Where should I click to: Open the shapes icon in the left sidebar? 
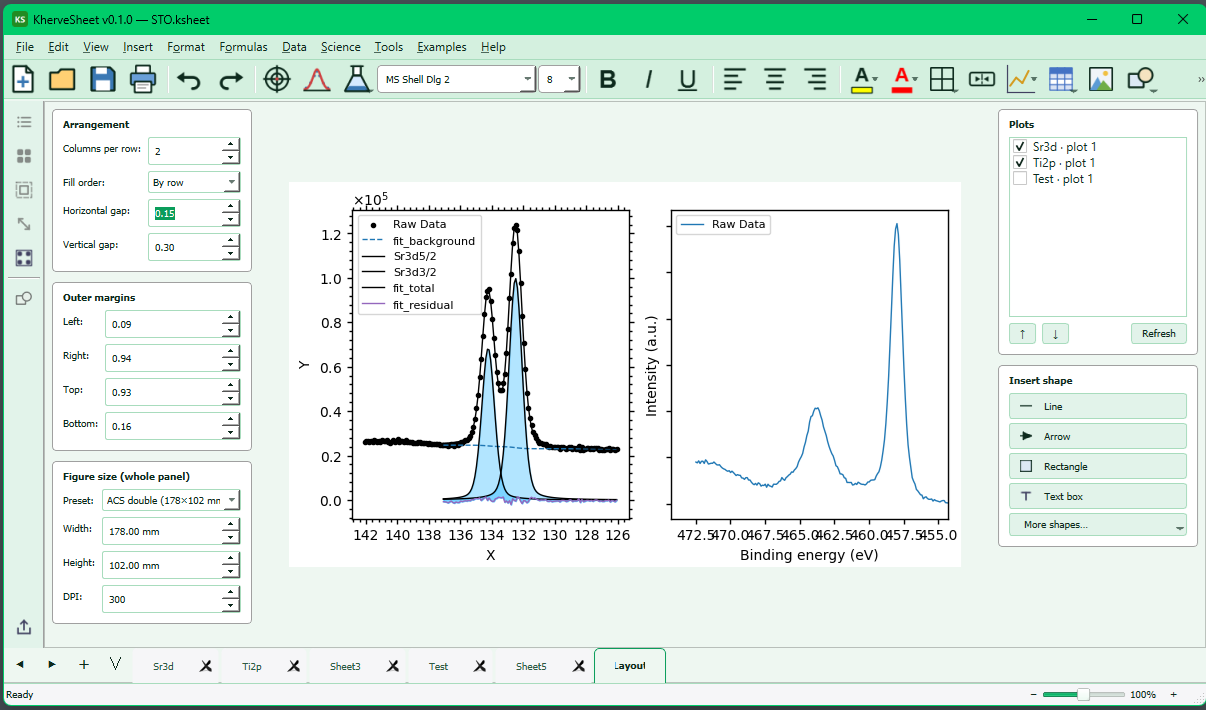point(24,298)
